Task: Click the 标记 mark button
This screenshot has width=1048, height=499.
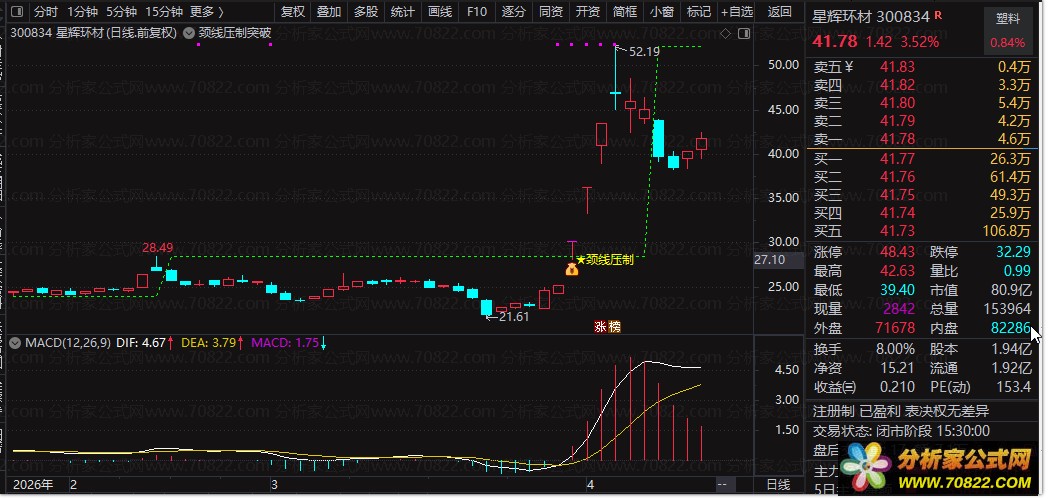Action: tap(698, 11)
